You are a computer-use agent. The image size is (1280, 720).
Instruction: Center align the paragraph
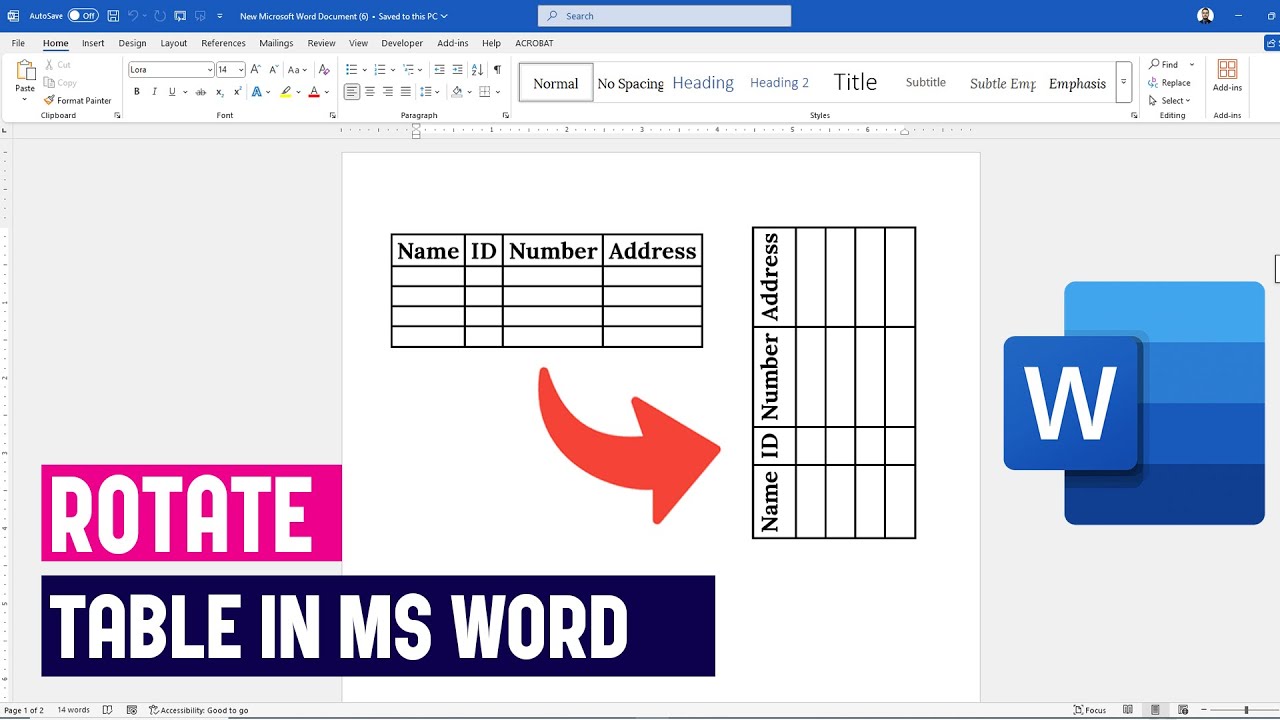point(370,92)
